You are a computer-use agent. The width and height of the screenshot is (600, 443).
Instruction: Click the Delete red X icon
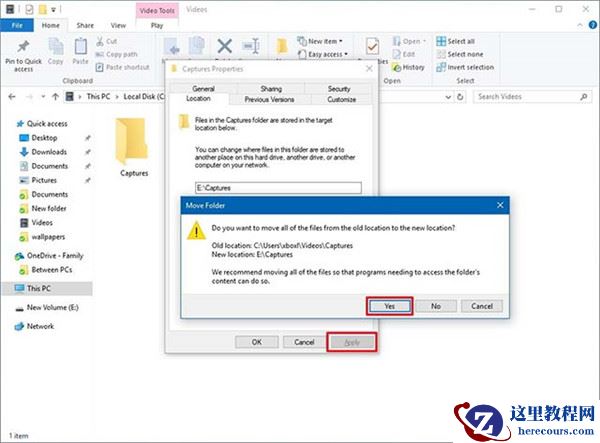(x=225, y=46)
